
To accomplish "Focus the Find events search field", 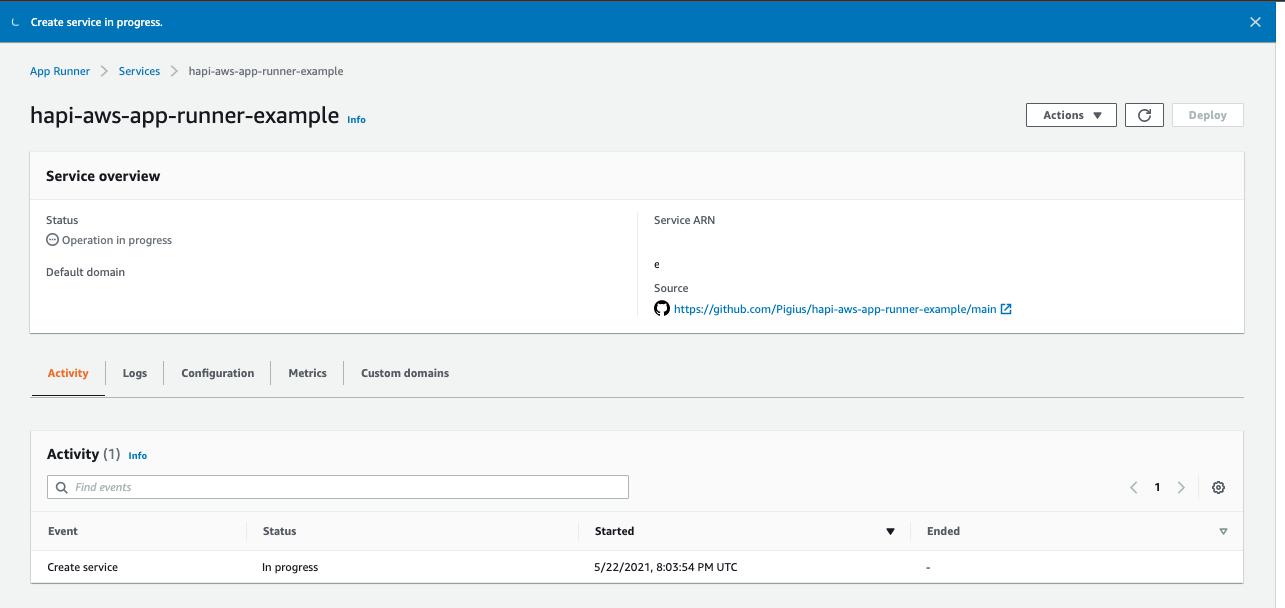I will coord(338,487).
